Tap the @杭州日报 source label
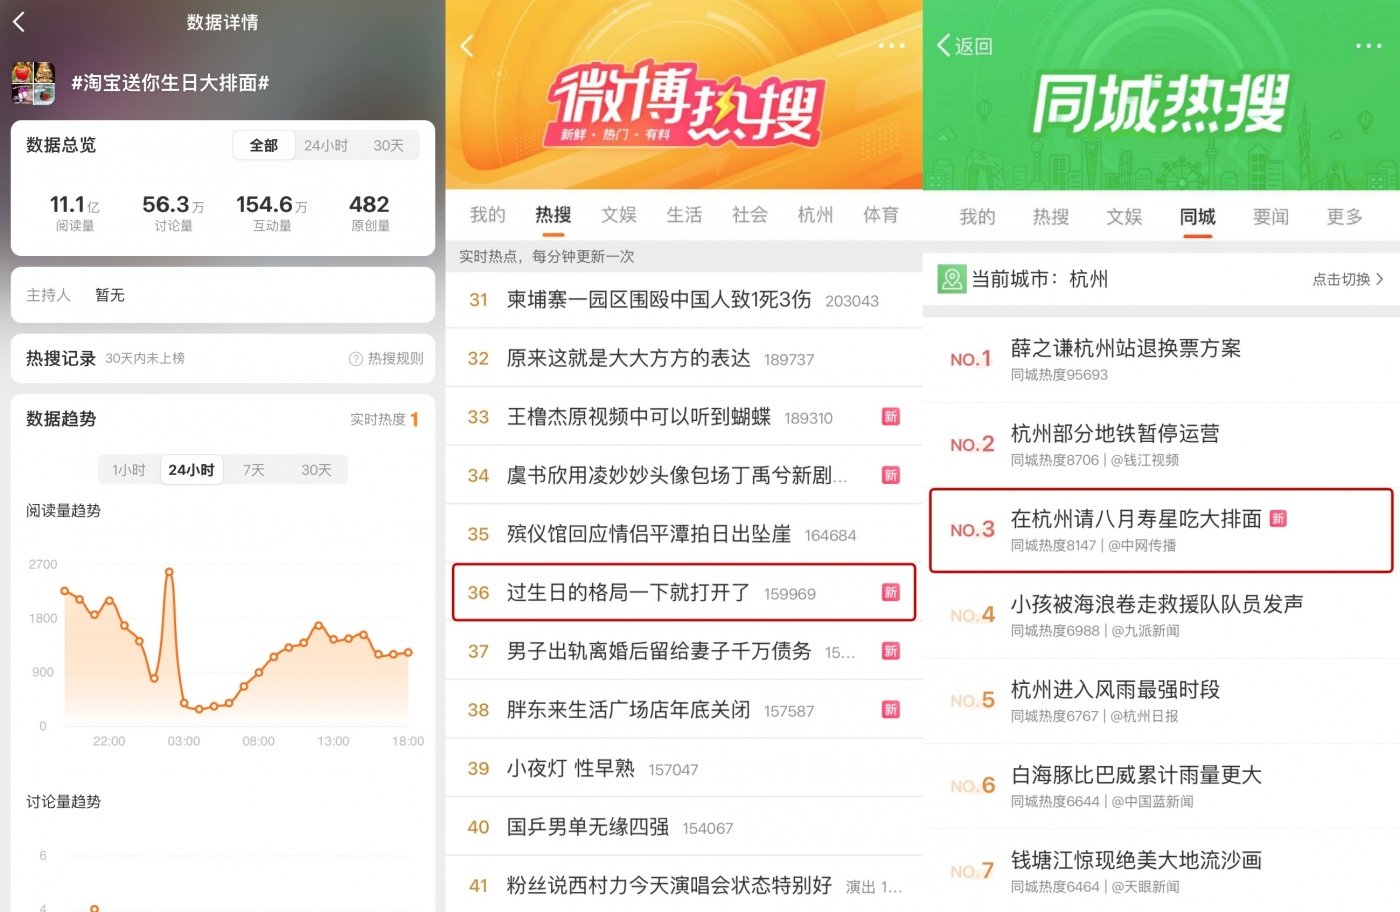Image resolution: width=1400 pixels, height=912 pixels. tap(1144, 716)
